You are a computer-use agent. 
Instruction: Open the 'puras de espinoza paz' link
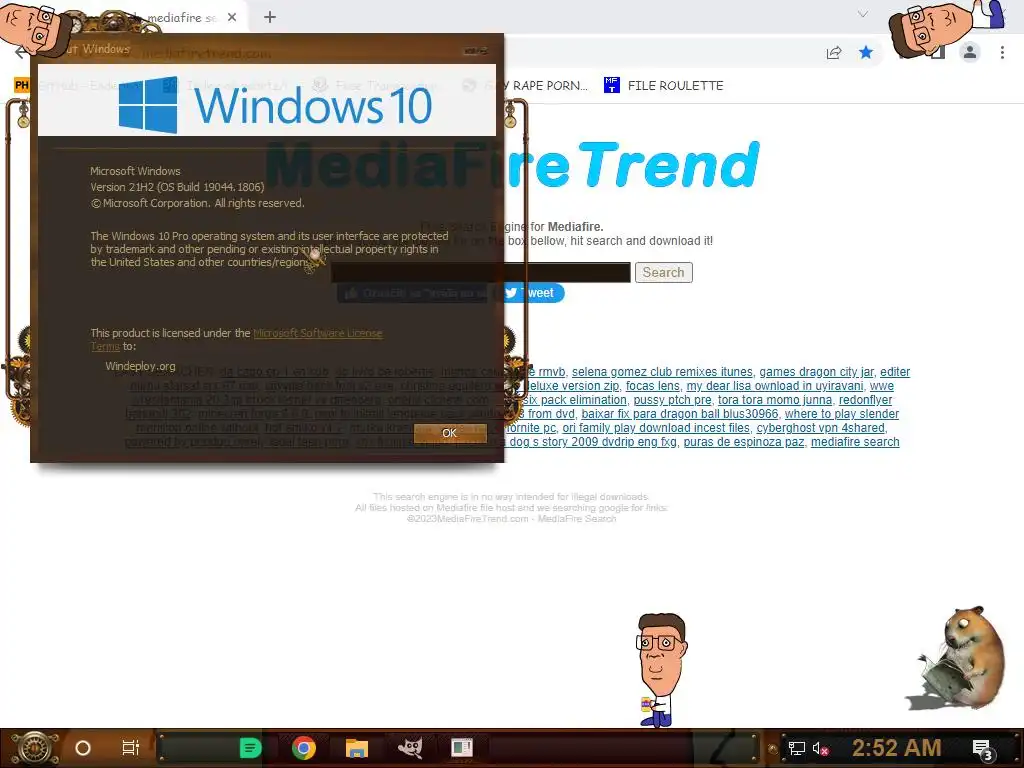[x=744, y=442]
